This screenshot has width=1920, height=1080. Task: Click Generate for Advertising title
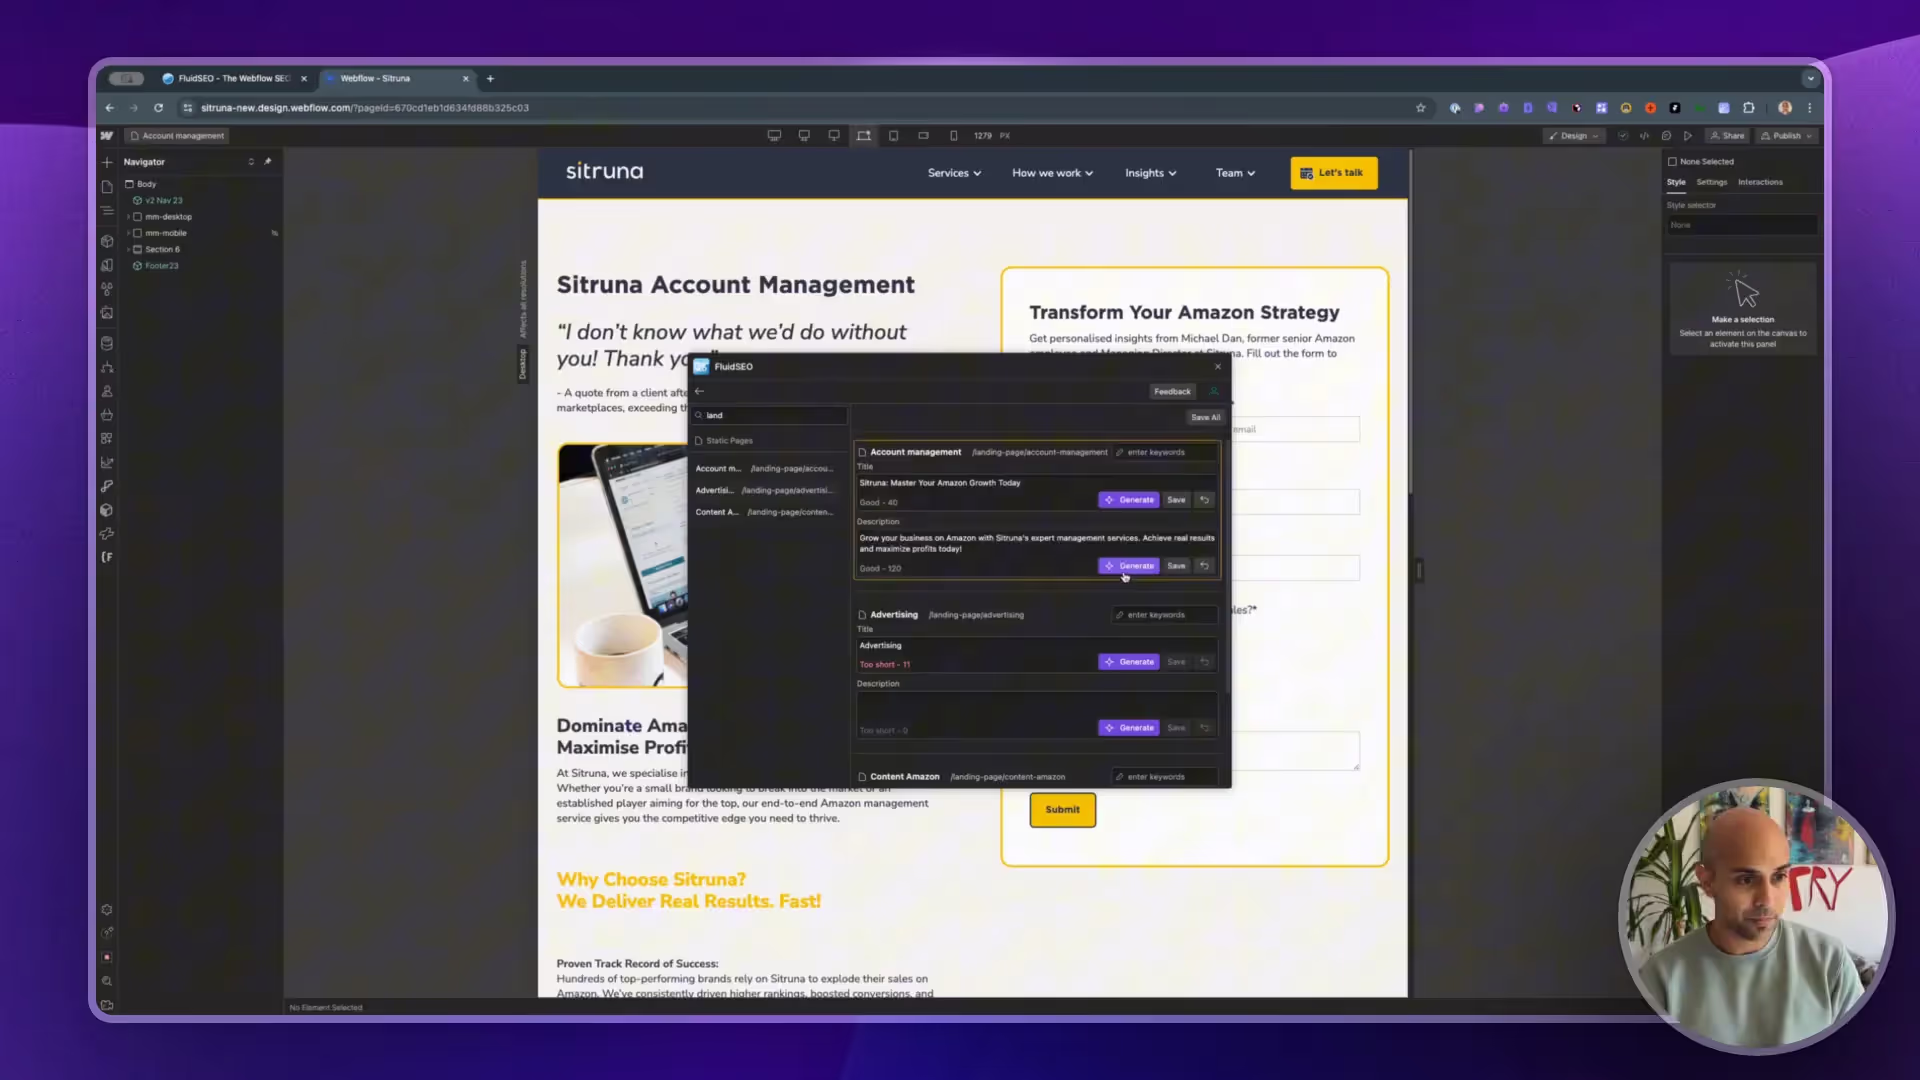click(1129, 662)
